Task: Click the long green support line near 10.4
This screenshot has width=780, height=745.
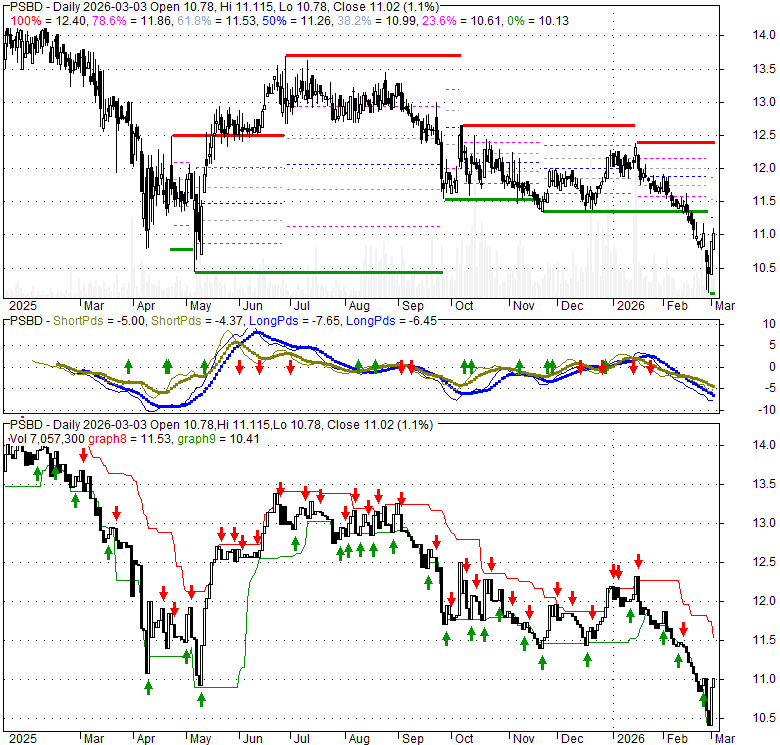Action: pos(318,272)
